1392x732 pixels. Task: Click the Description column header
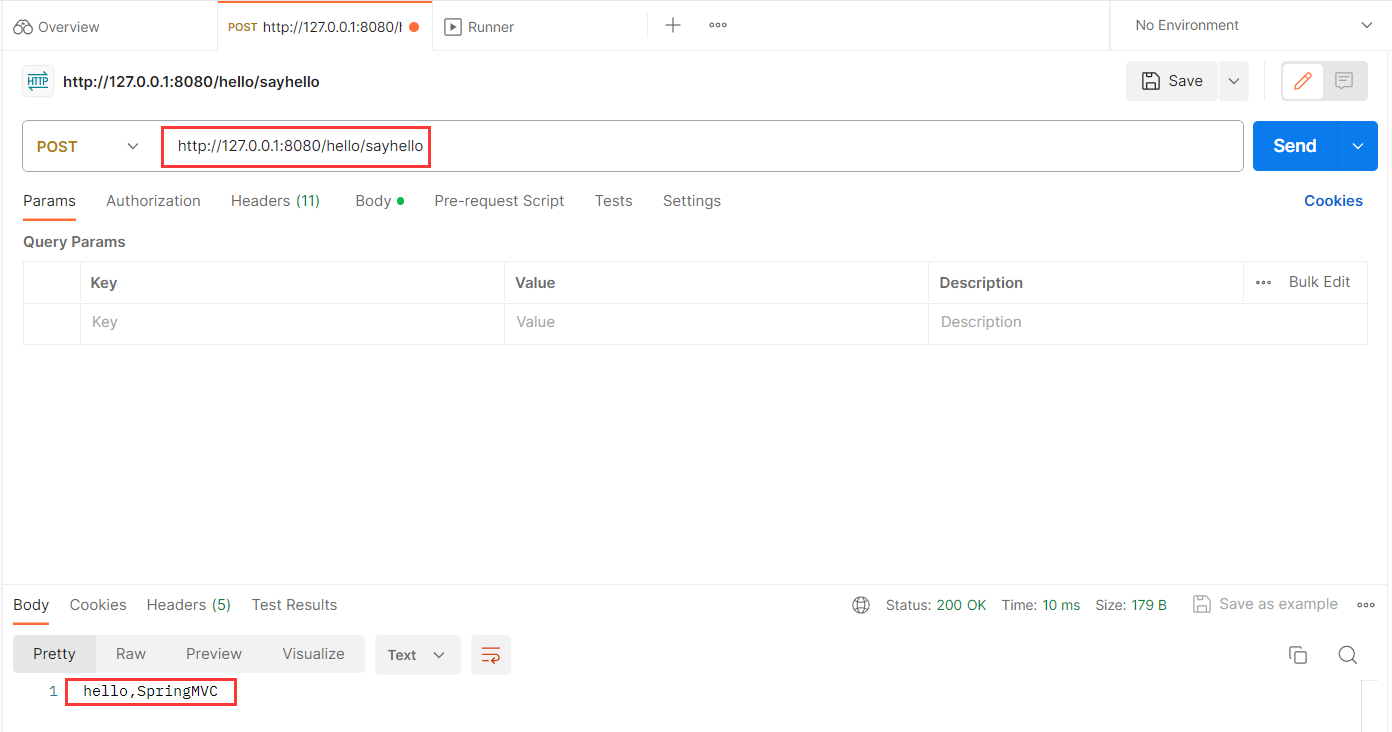tap(981, 283)
